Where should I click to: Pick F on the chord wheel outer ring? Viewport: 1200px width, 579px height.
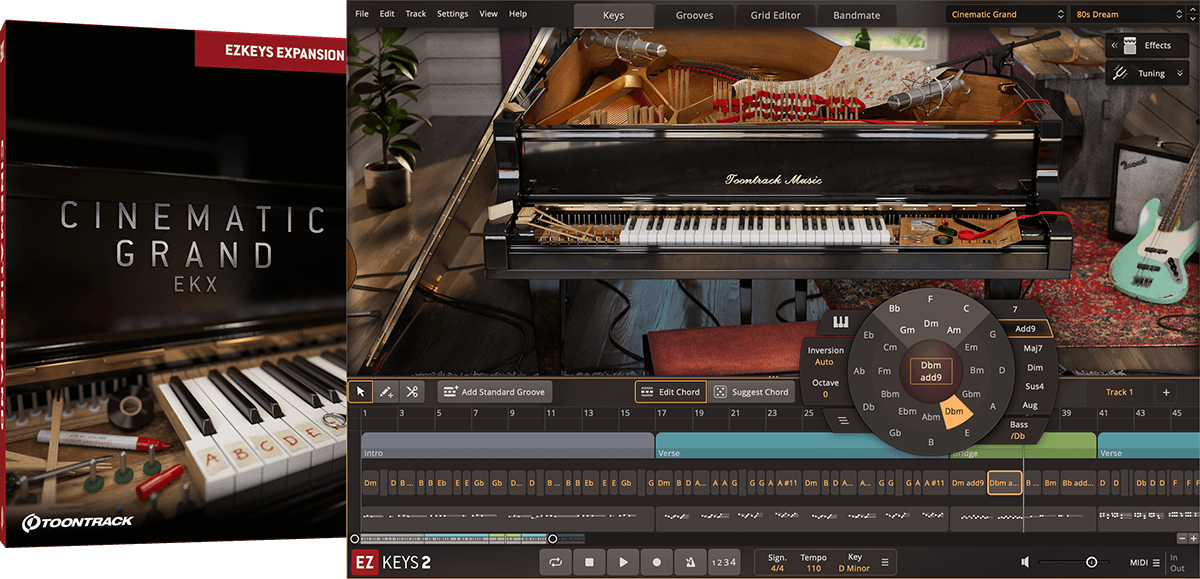(931, 298)
